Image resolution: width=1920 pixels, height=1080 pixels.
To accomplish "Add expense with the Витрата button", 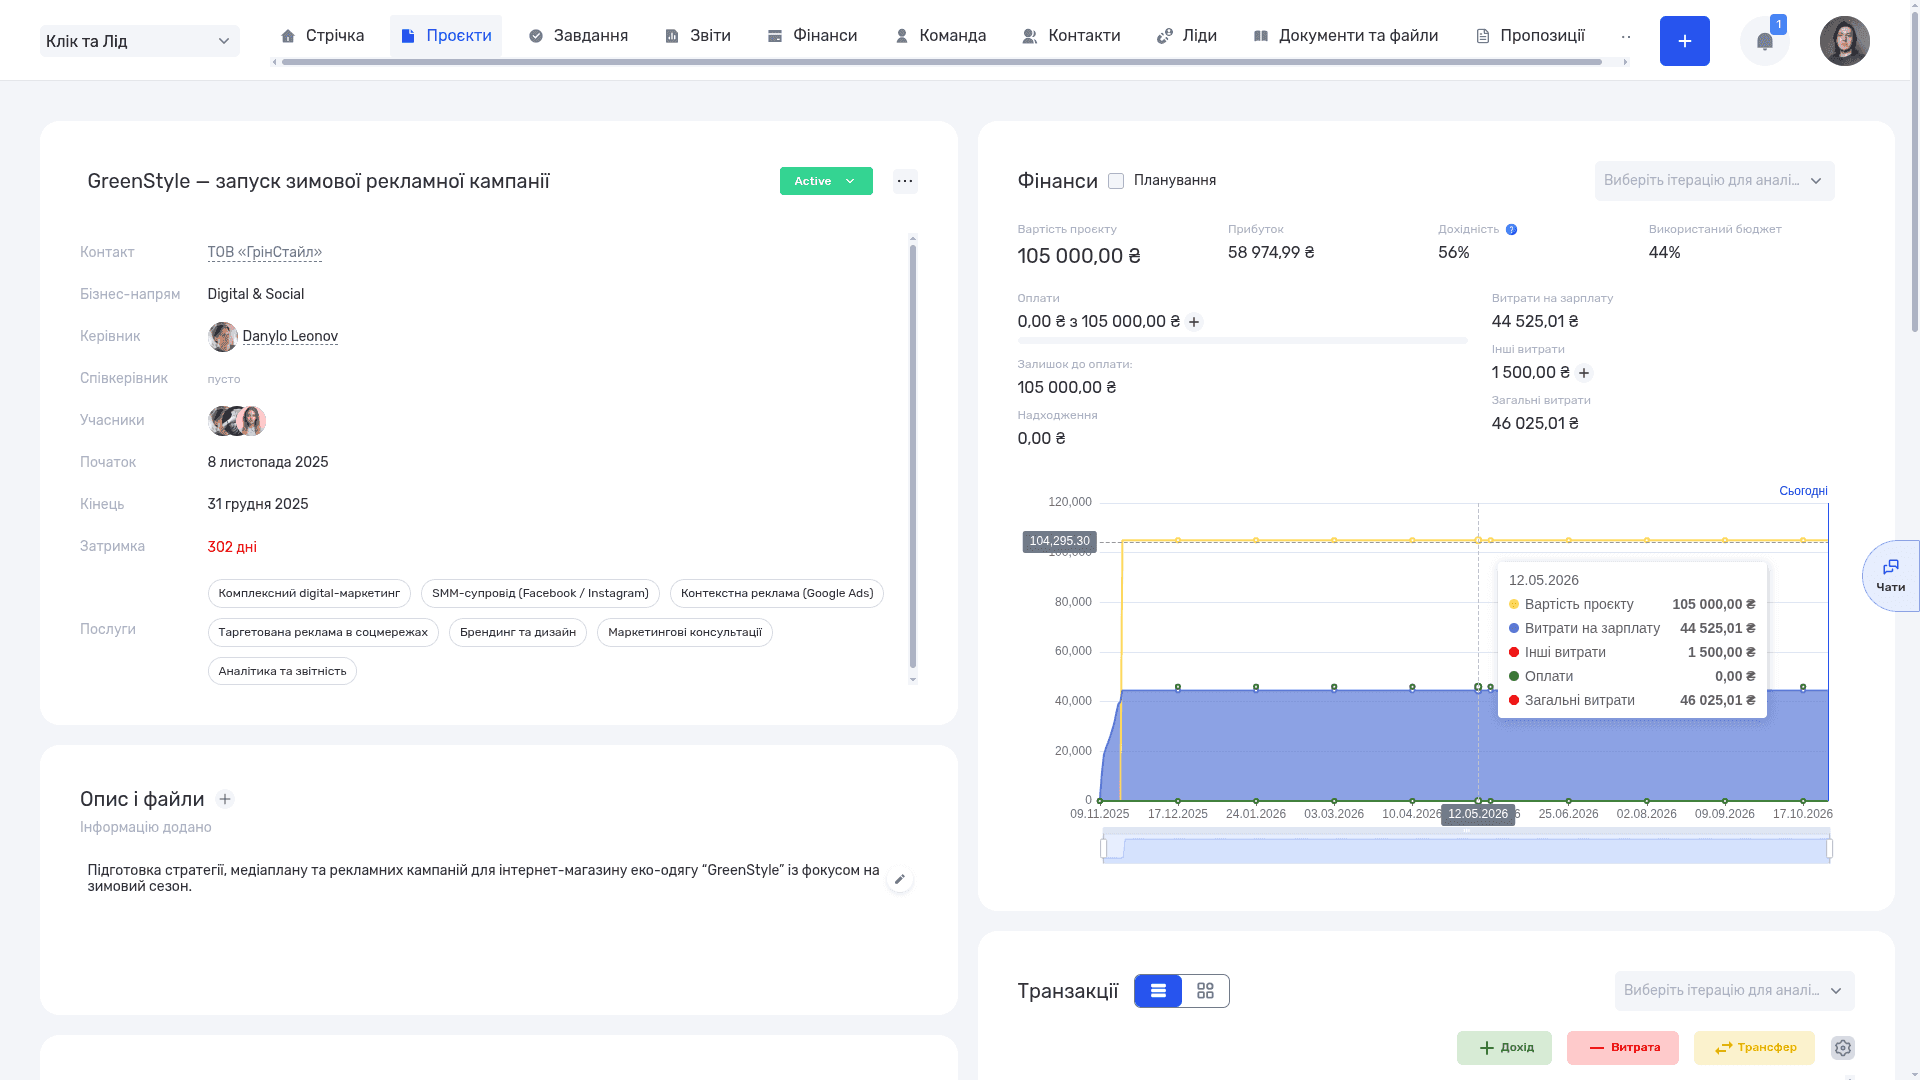I will pos(1622,1048).
